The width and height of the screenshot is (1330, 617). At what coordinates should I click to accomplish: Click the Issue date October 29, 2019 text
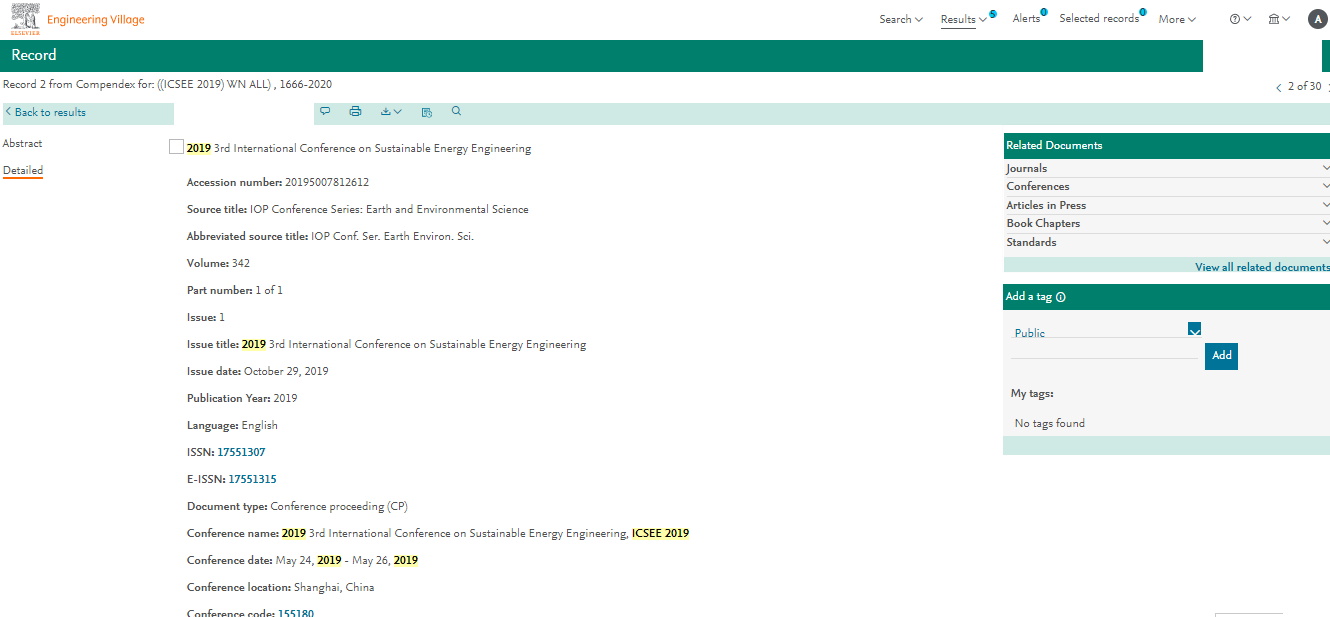[258, 371]
